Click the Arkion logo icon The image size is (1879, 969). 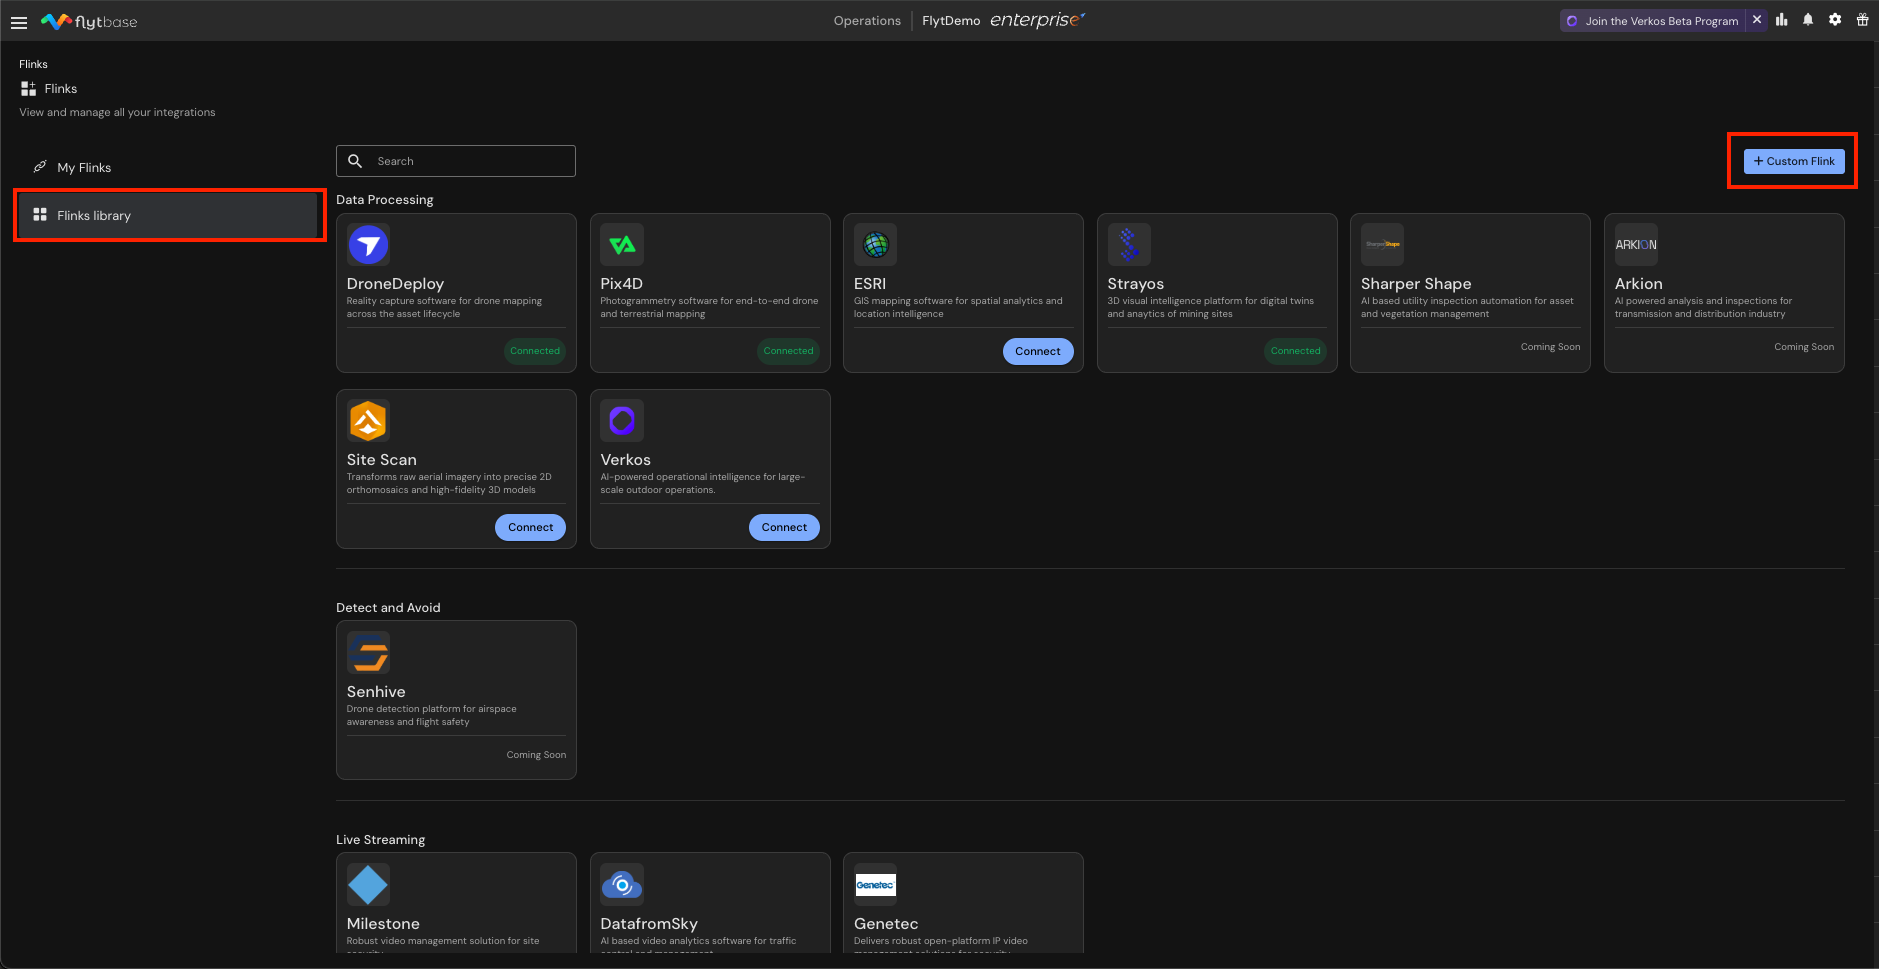click(1636, 245)
